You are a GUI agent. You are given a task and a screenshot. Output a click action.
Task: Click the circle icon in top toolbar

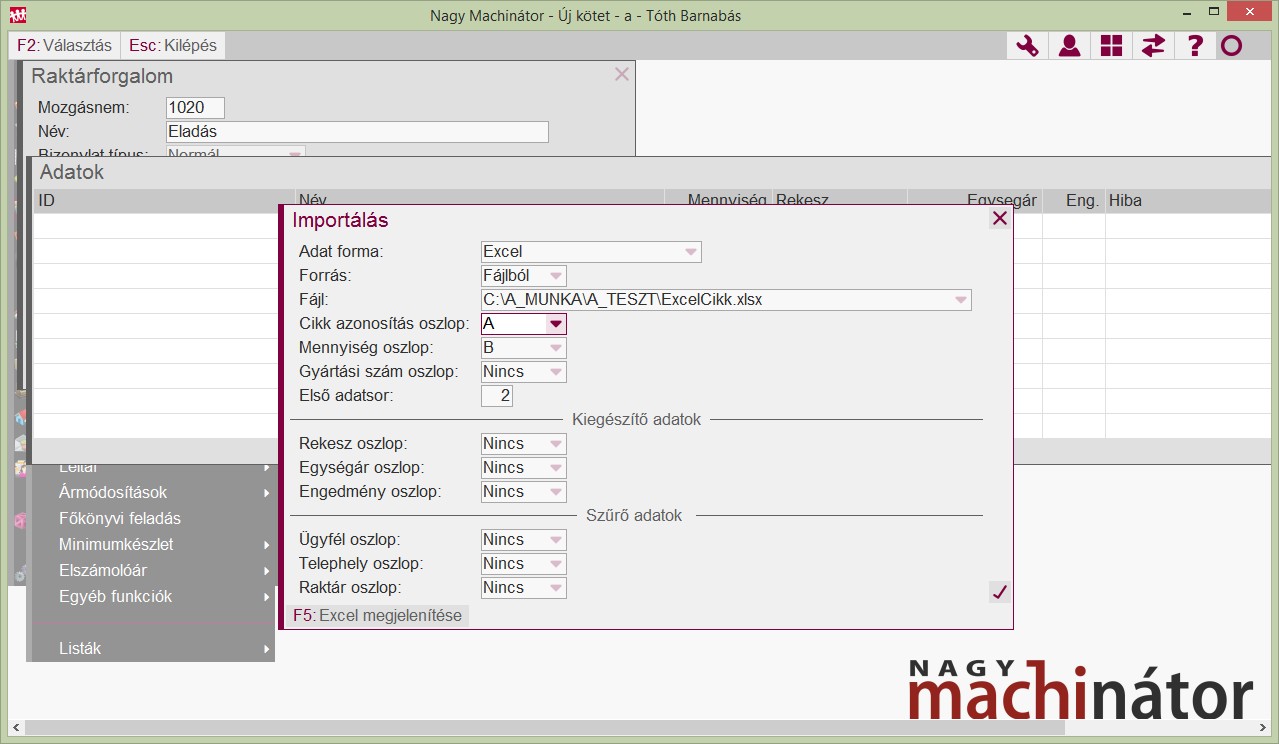[1232, 46]
